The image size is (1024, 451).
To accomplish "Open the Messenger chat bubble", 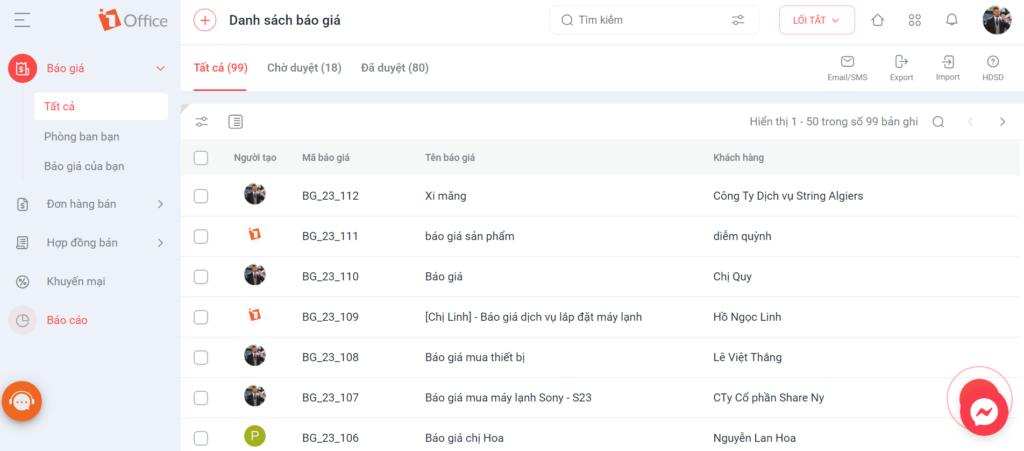I will pyautogui.click(x=984, y=412).
